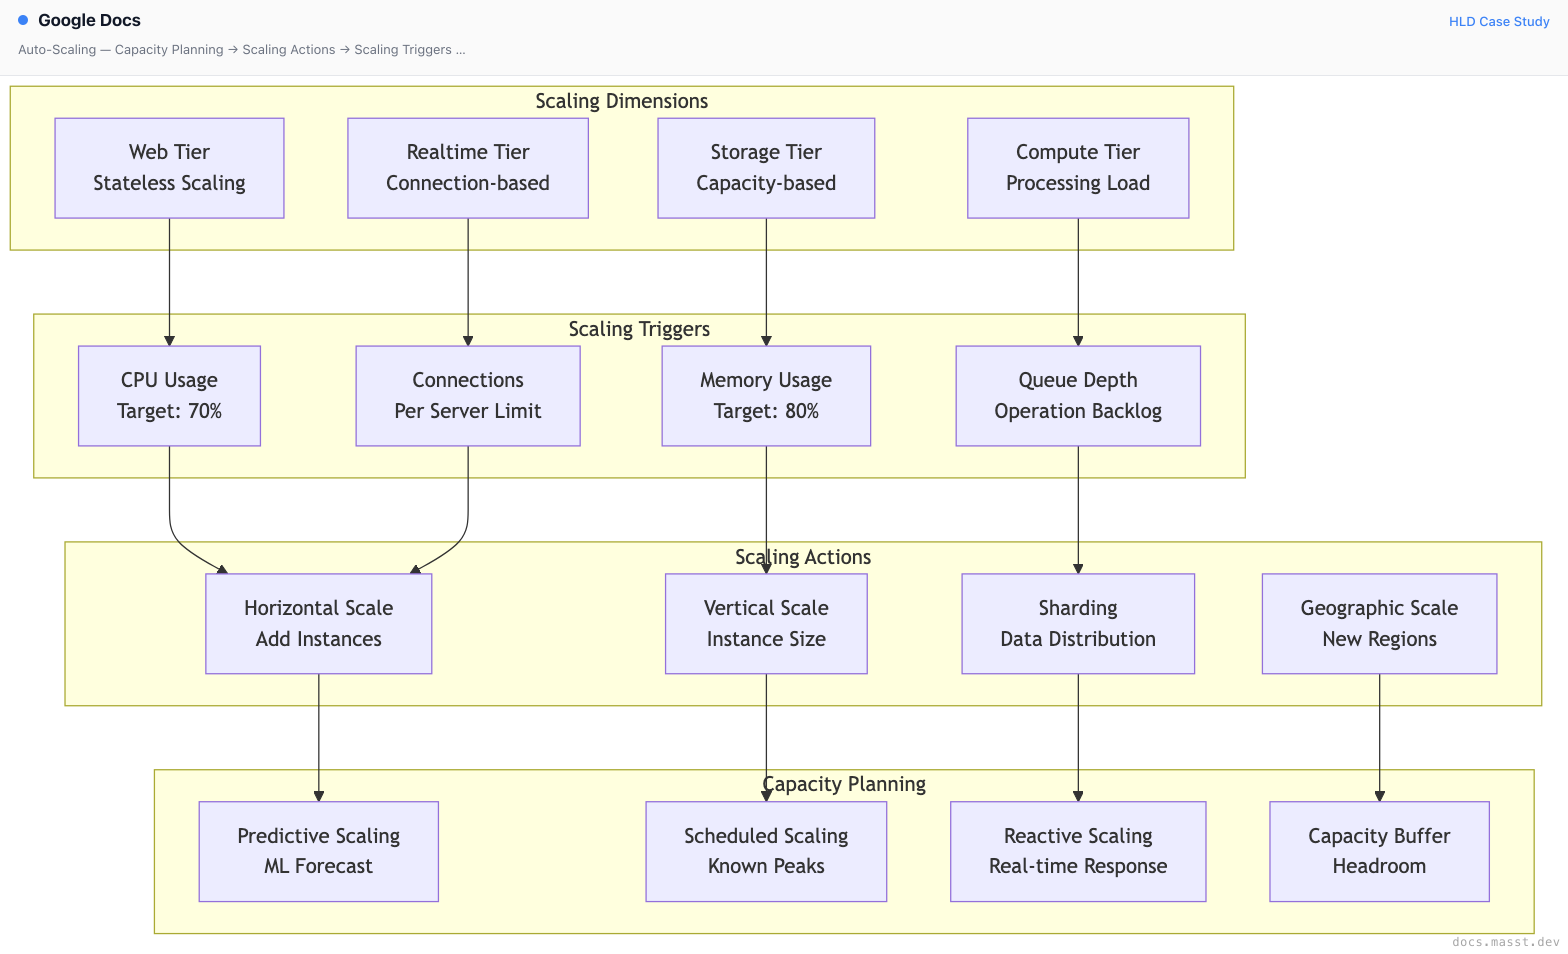
Task: Click the Auto-Scaling breadcrumb subtitle line
Action: [x=242, y=49]
